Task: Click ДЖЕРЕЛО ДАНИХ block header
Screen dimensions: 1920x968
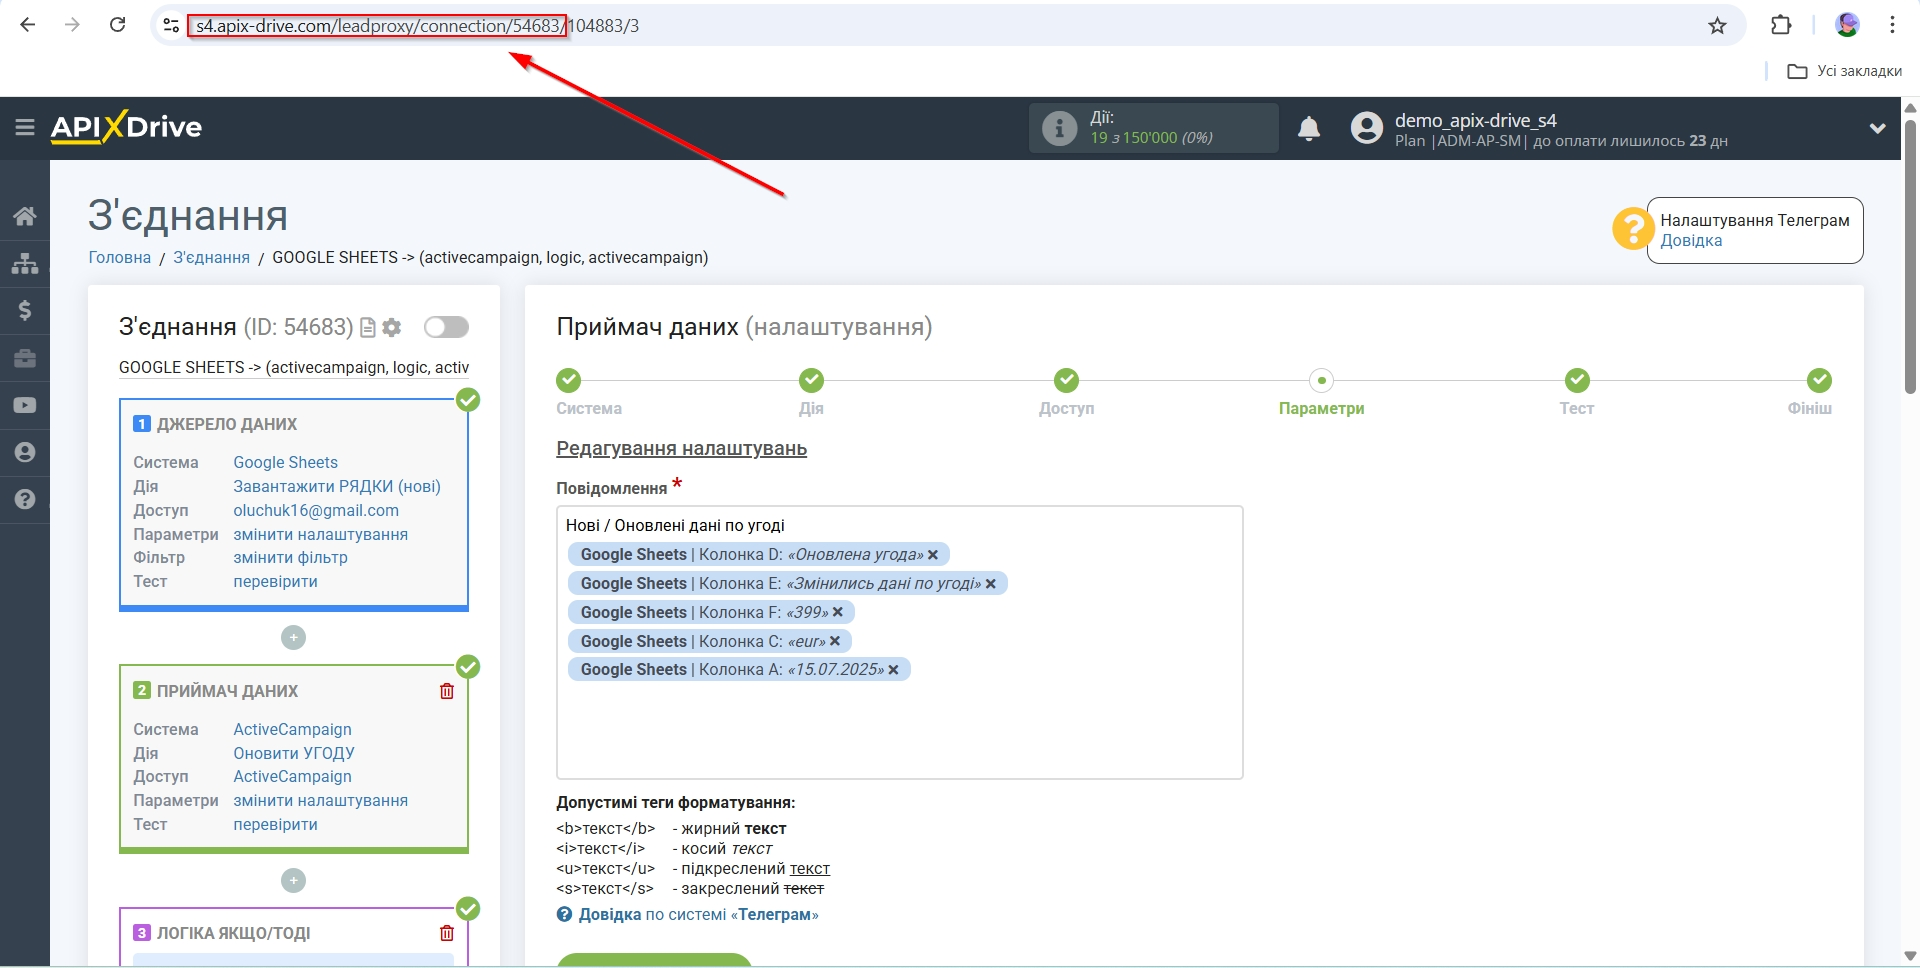Action: tap(227, 424)
